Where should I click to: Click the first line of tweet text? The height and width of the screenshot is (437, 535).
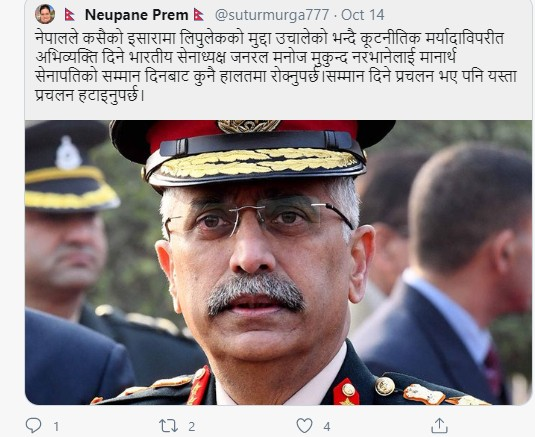point(270,39)
